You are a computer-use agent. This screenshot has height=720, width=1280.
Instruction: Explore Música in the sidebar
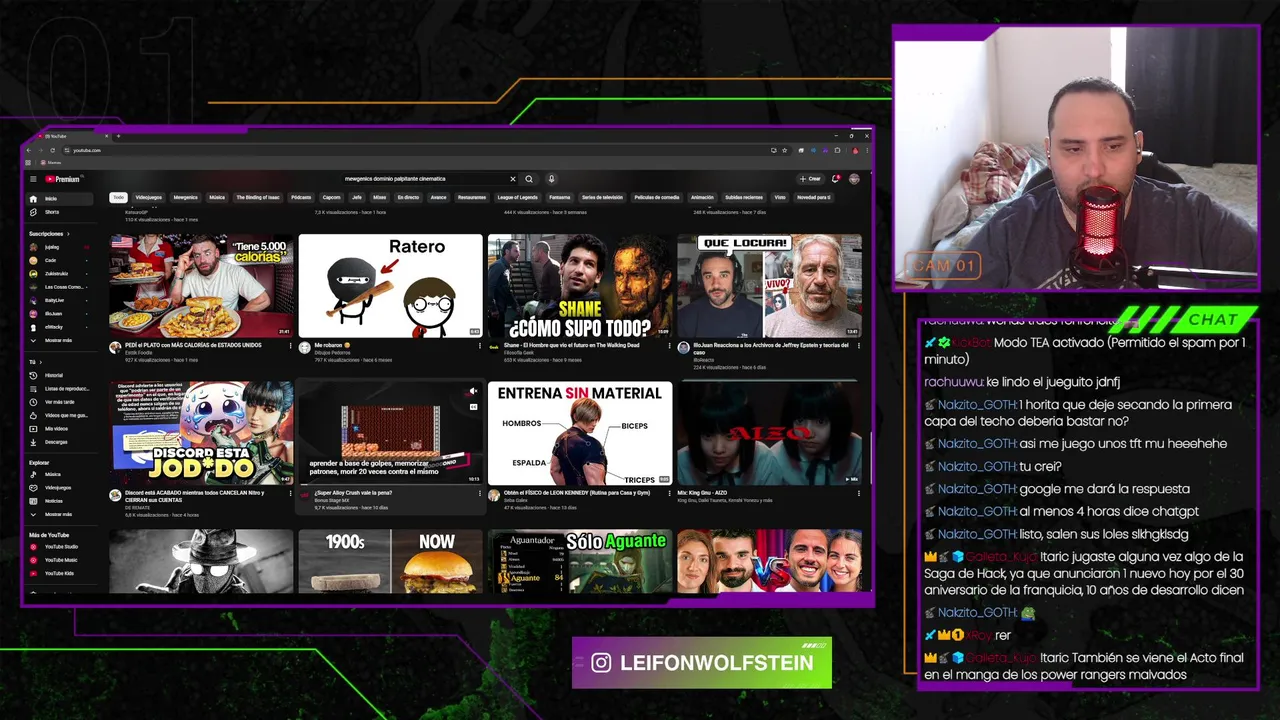(x=60, y=474)
